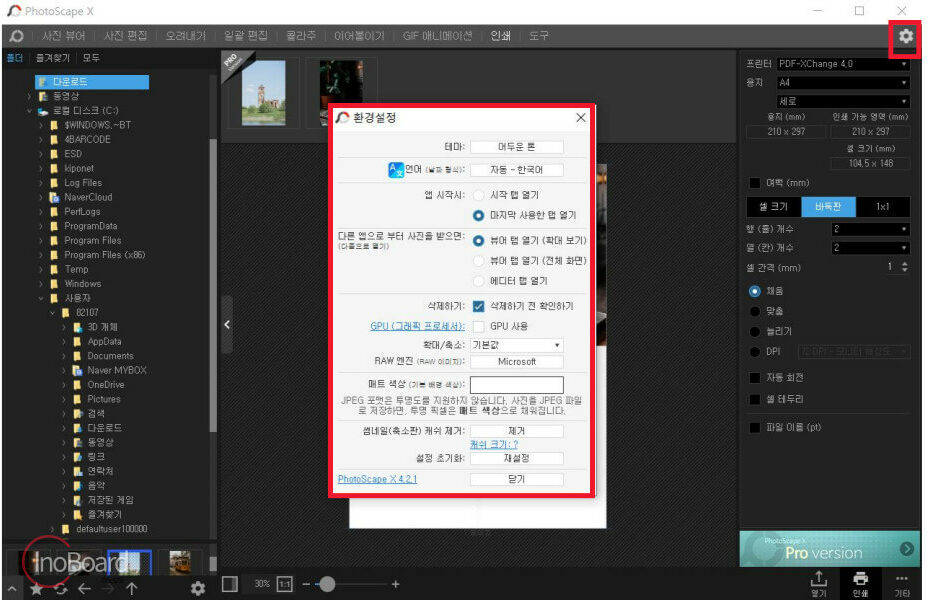
Task: Choose 뷰어 탭 열기 (전체 화면) option
Action: coord(479,260)
